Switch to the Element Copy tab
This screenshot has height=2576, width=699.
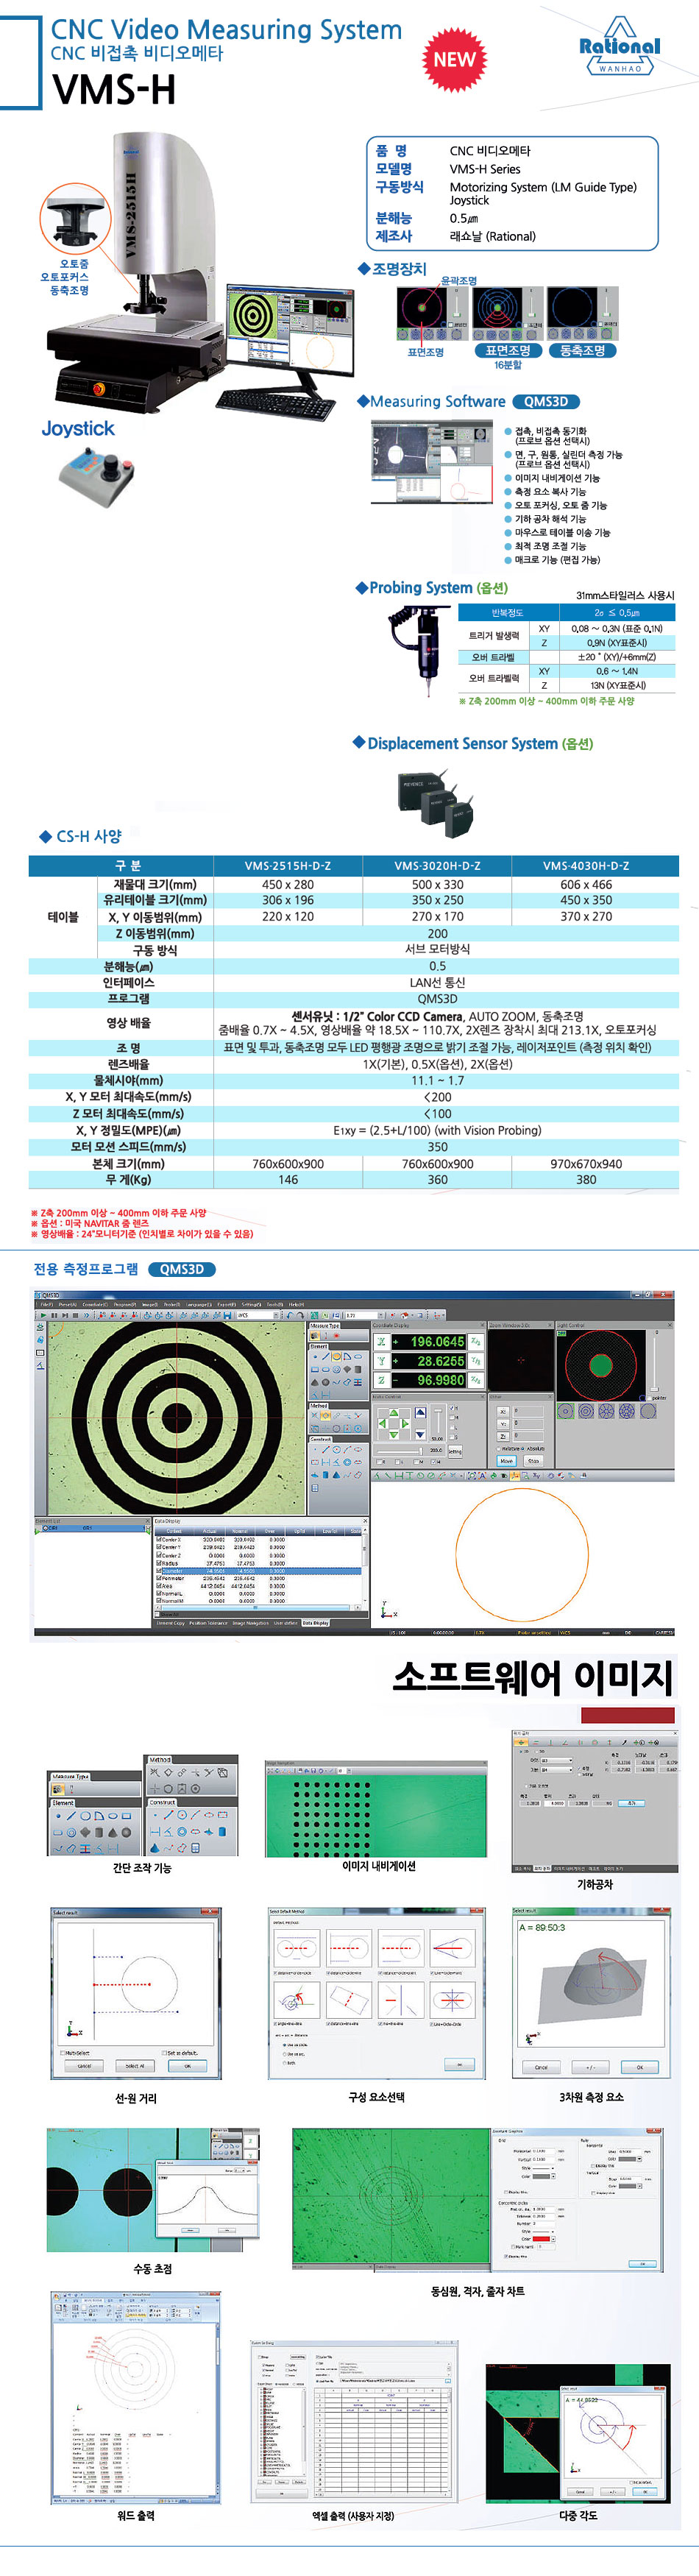(x=170, y=1623)
